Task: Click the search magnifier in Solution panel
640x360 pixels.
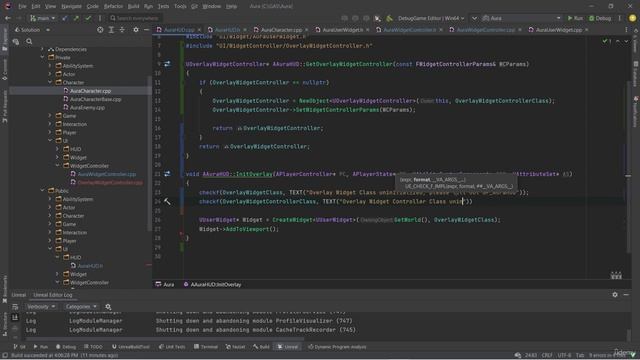Action: click(x=29, y=41)
